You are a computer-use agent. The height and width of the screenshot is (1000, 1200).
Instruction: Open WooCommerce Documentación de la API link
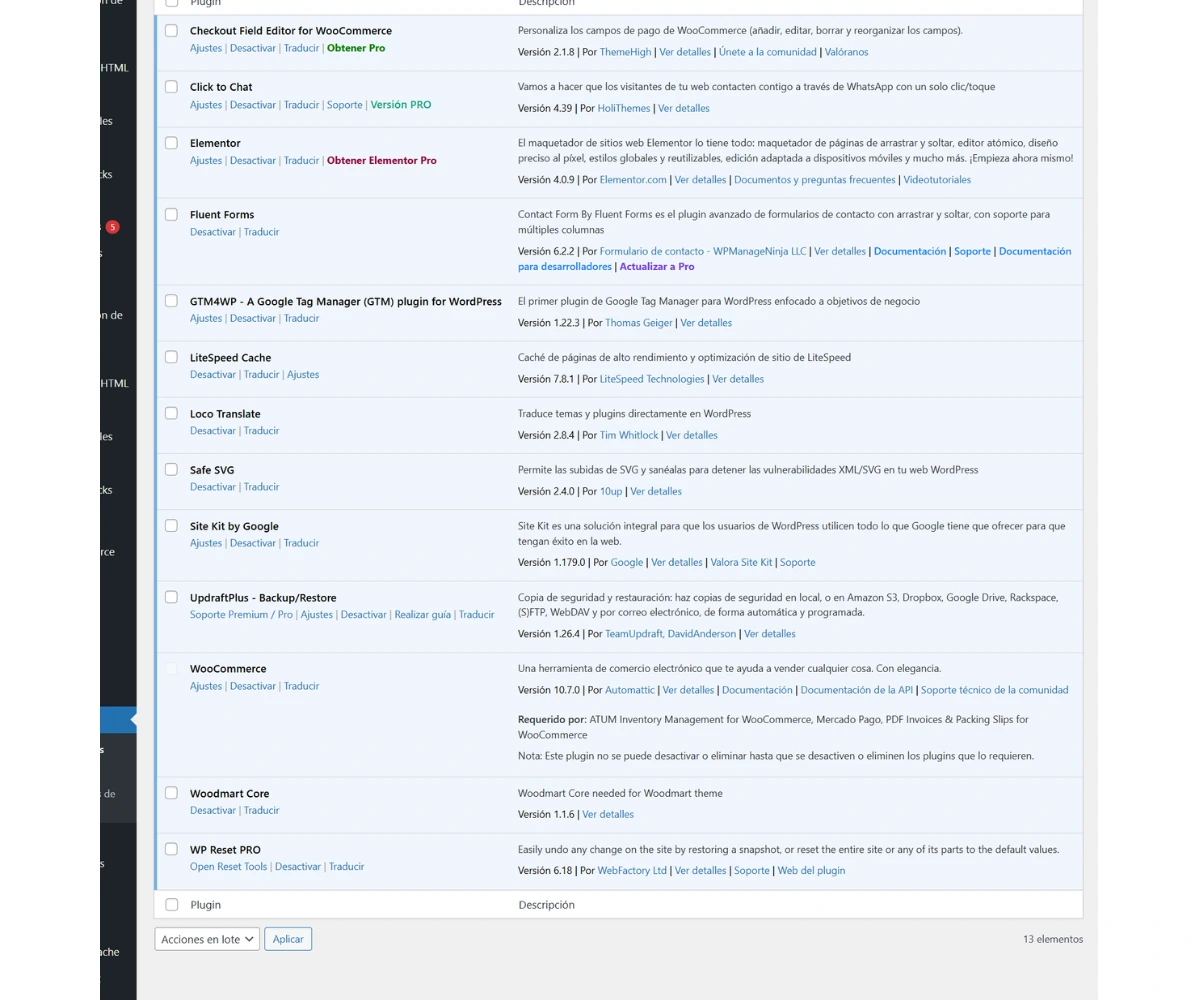[857, 690]
